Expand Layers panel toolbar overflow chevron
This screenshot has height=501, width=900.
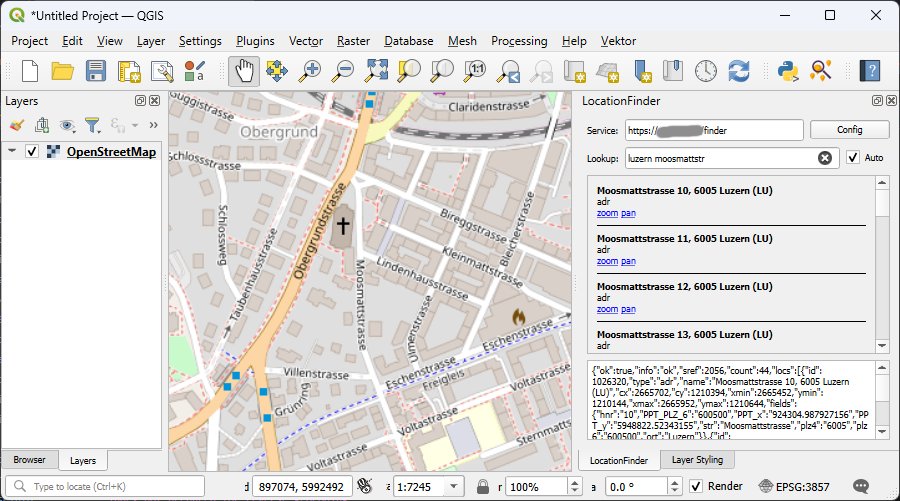tap(153, 125)
